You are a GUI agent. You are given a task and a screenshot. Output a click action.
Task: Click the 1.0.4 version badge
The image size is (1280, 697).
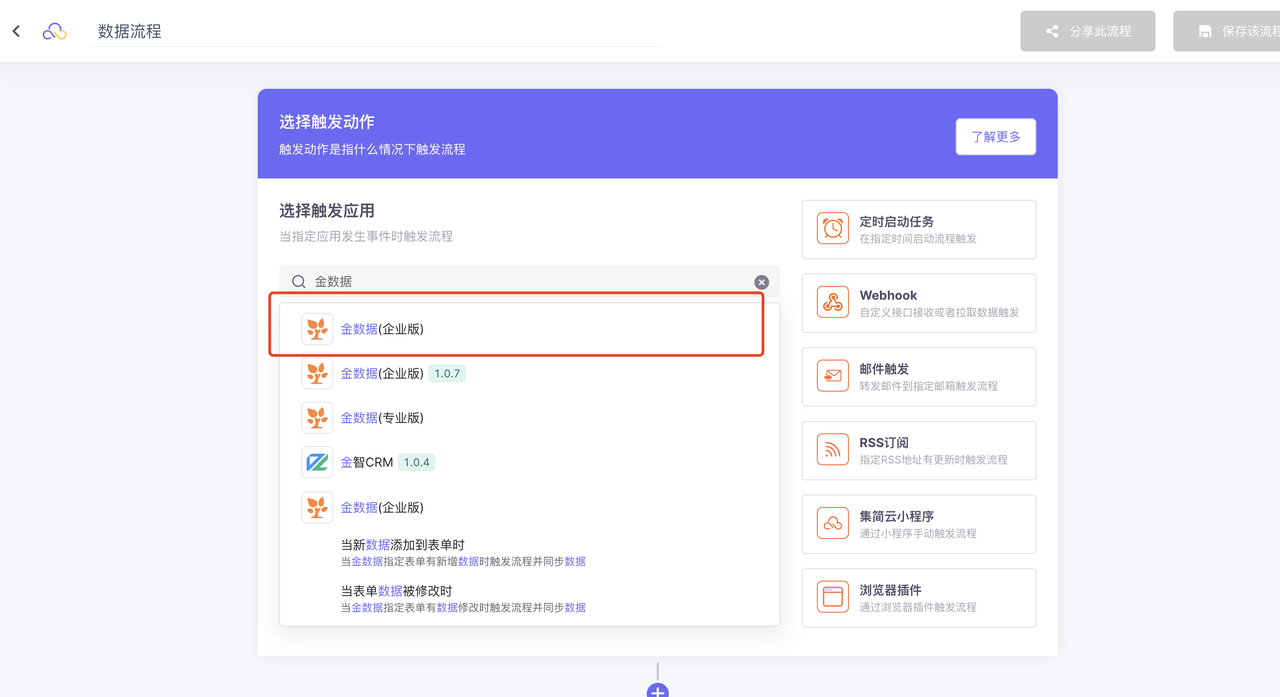point(416,462)
